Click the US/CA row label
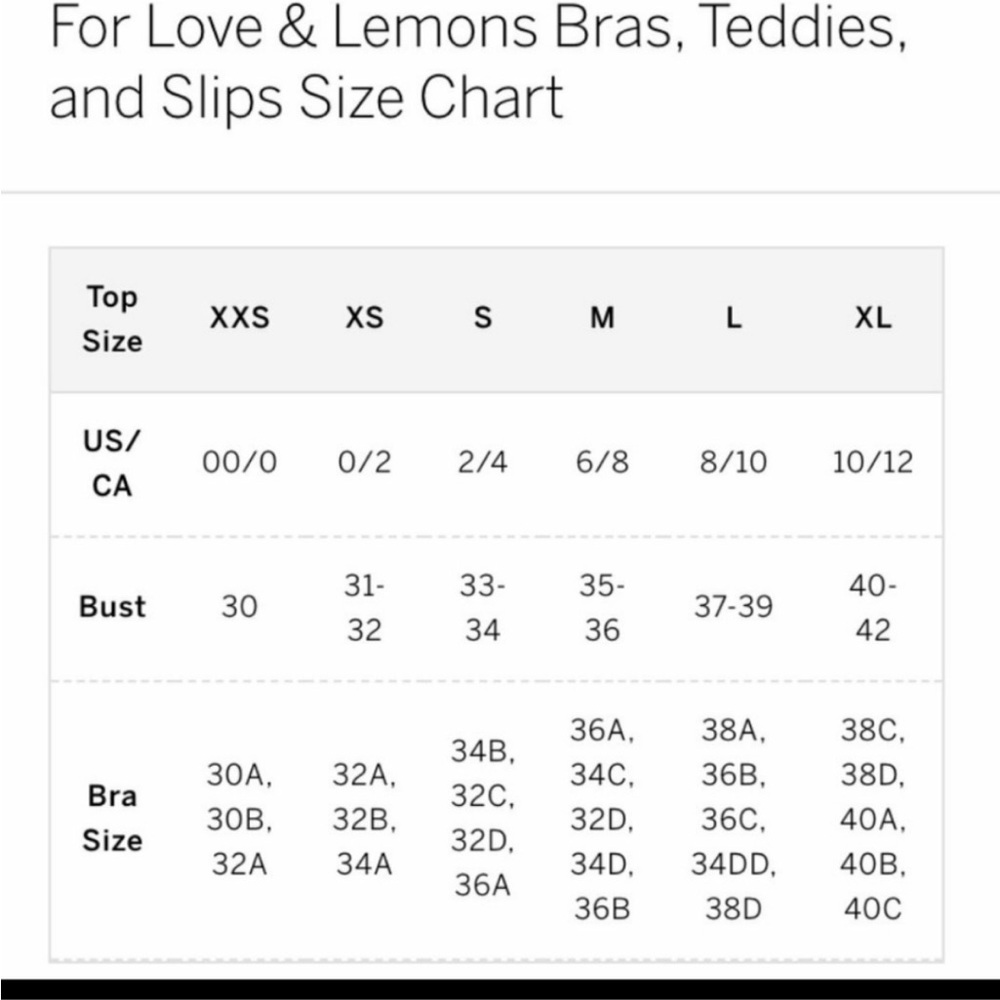1000x1000 pixels. tap(112, 463)
